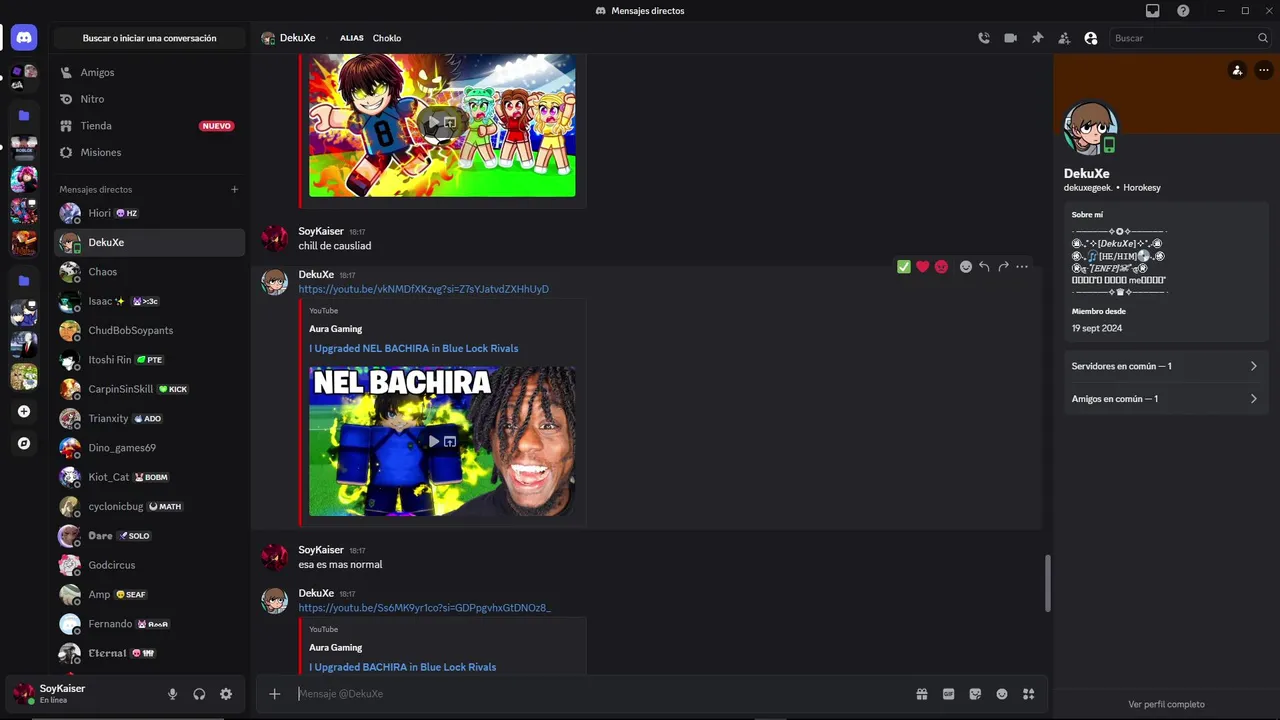Open Amigos friends page
This screenshot has width=1280, height=720.
coord(148,72)
